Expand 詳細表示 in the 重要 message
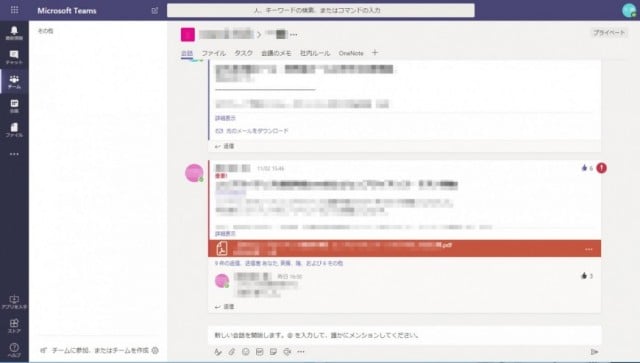640x363 pixels. point(225,234)
